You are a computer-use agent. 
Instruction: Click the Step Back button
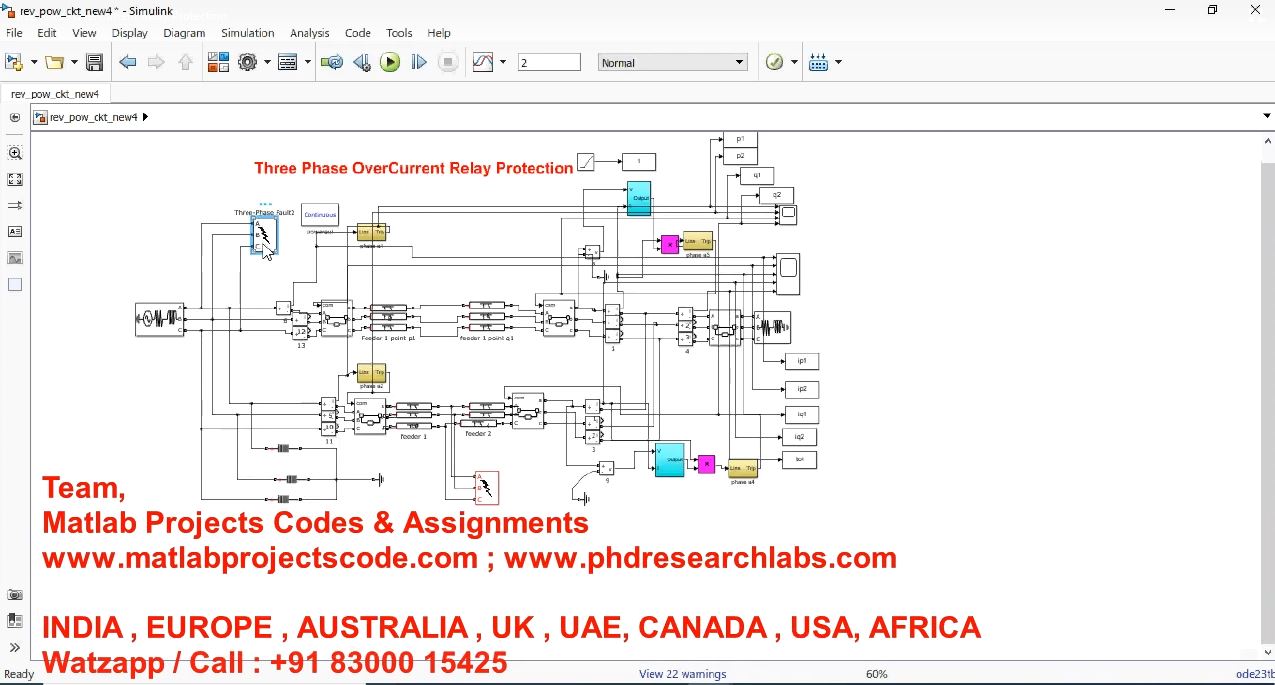pos(361,62)
